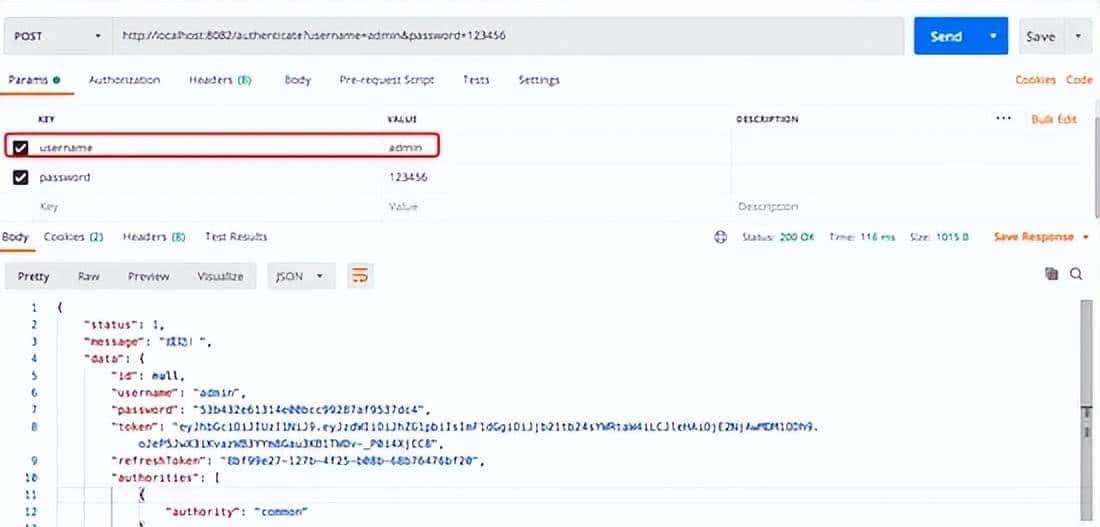This screenshot has width=1100, height=527.
Task: Select the Preview view
Action: click(x=148, y=276)
